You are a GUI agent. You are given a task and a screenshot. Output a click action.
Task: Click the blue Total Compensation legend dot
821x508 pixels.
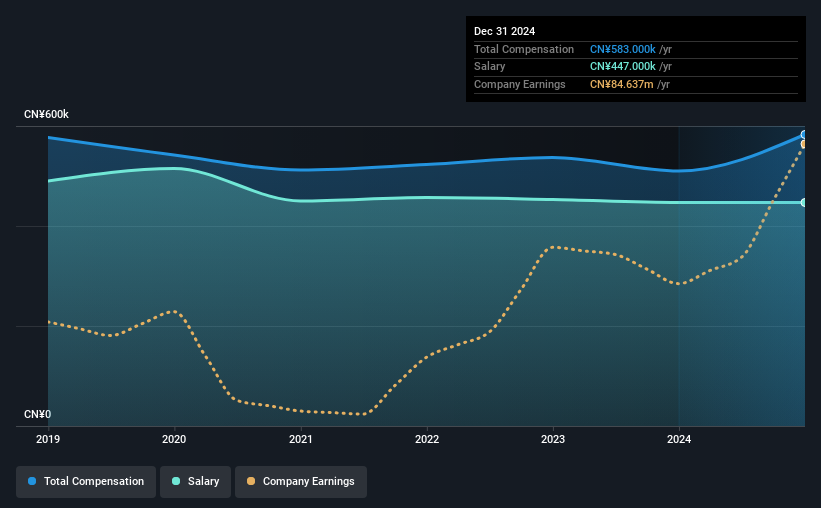(x=32, y=481)
